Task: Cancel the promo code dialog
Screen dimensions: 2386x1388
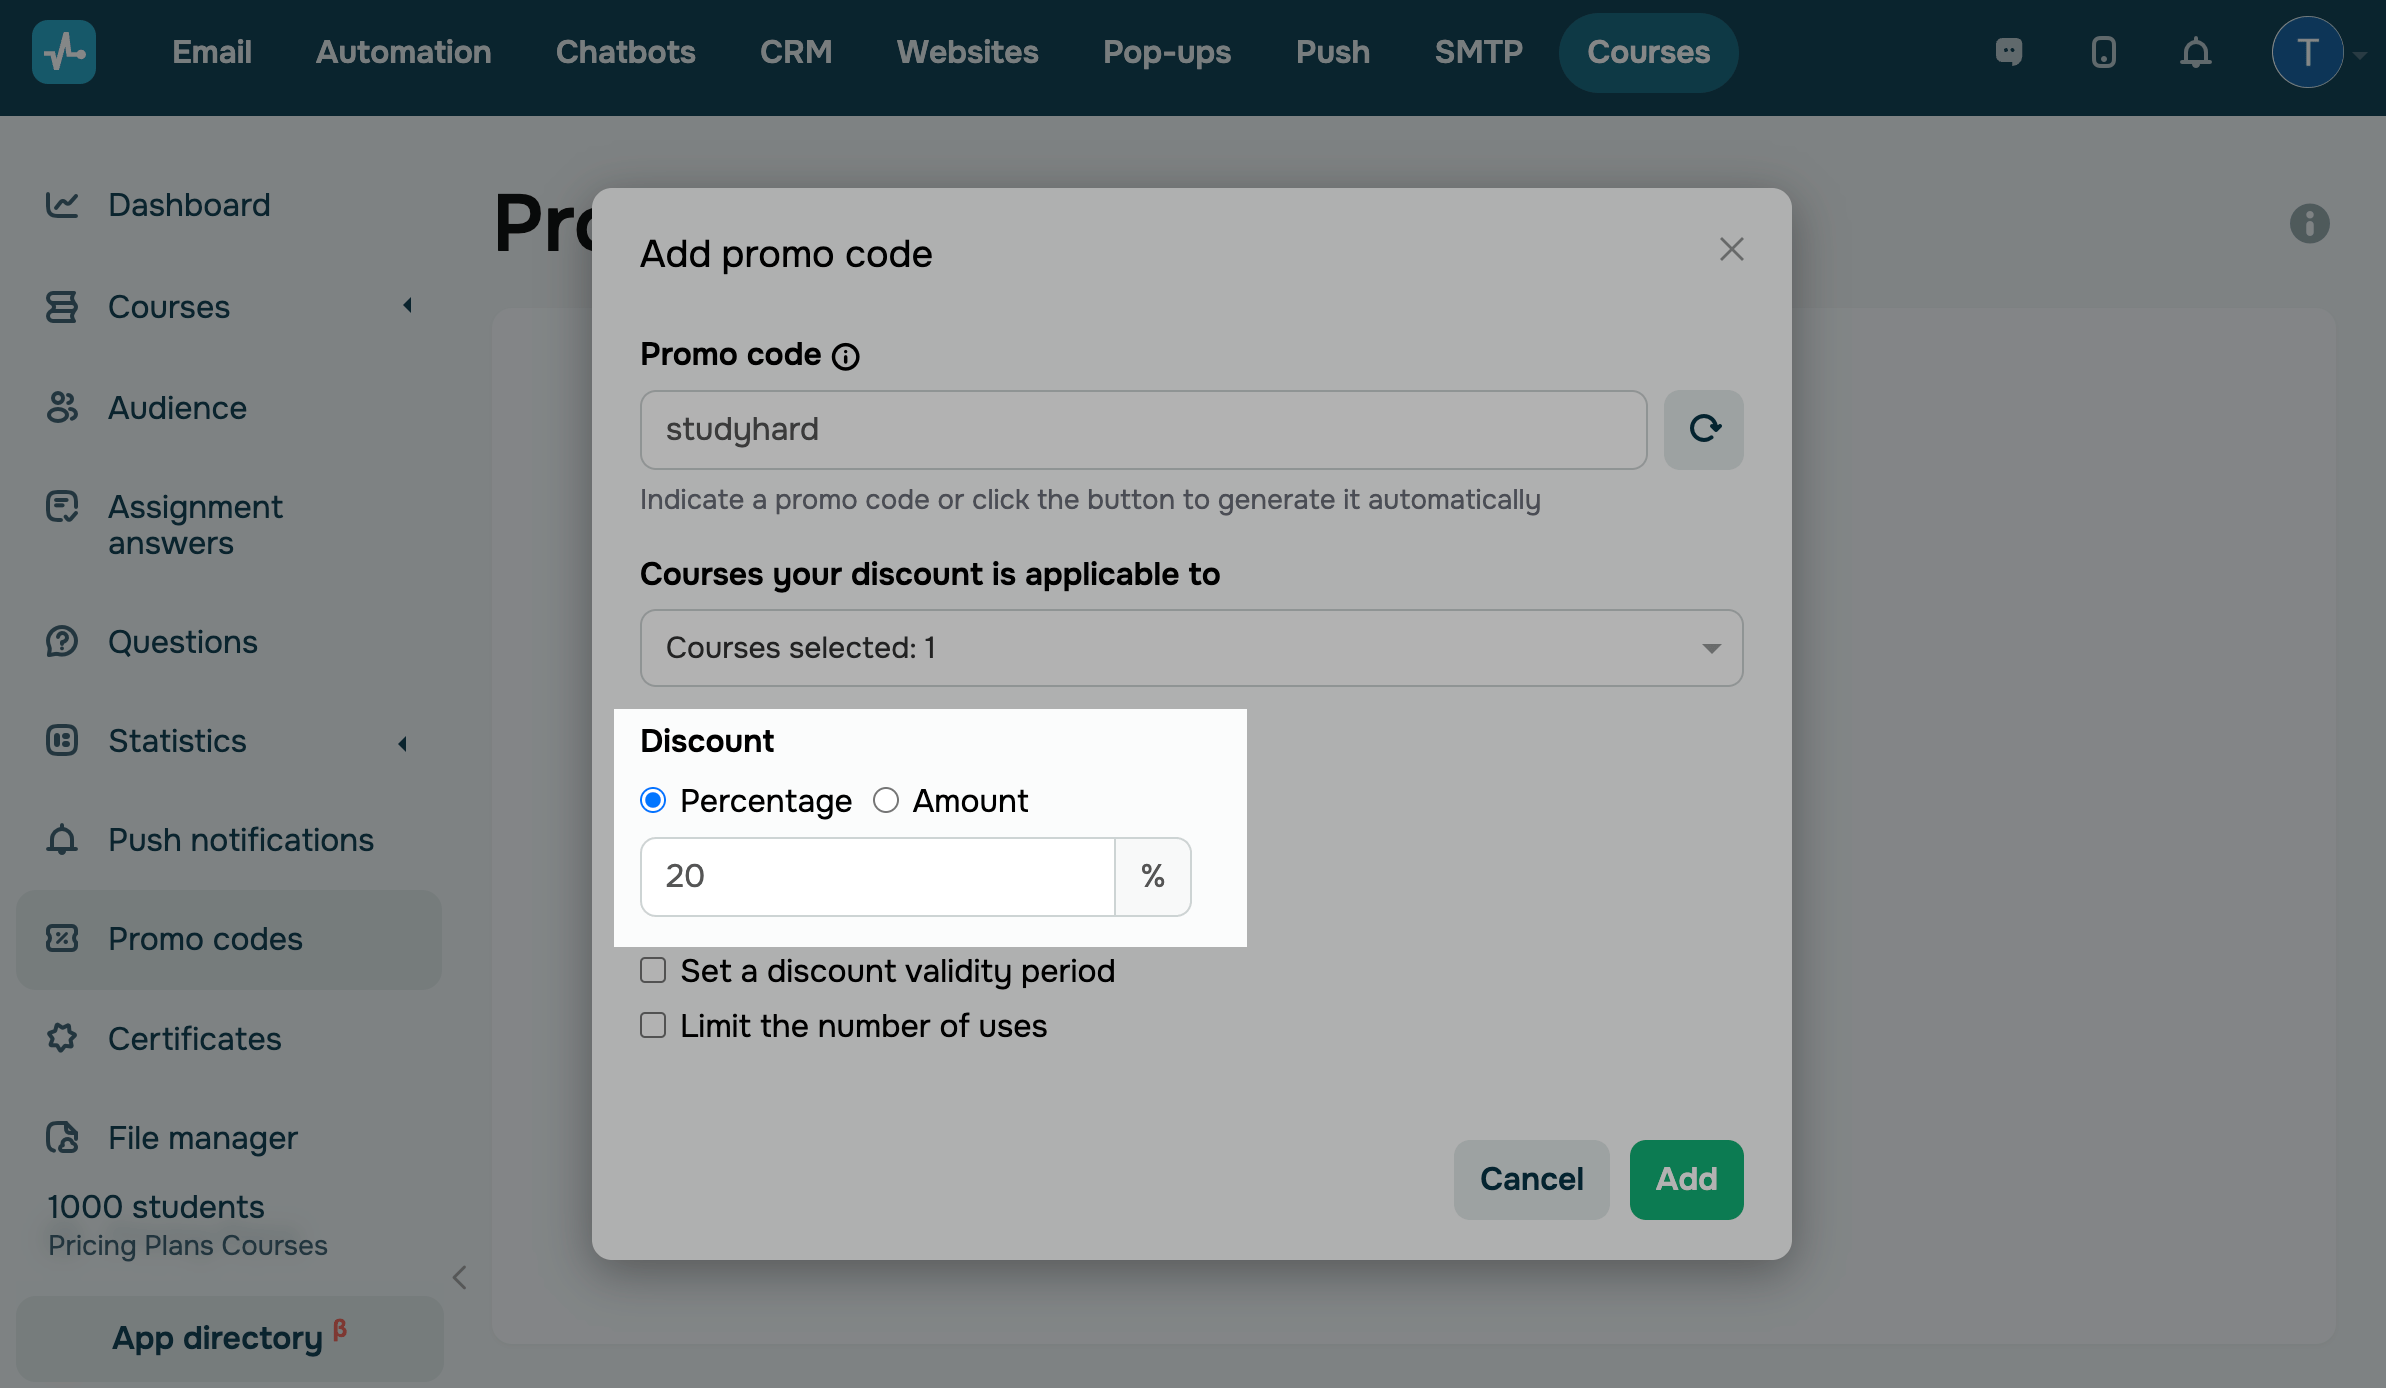Action: coord(1531,1179)
